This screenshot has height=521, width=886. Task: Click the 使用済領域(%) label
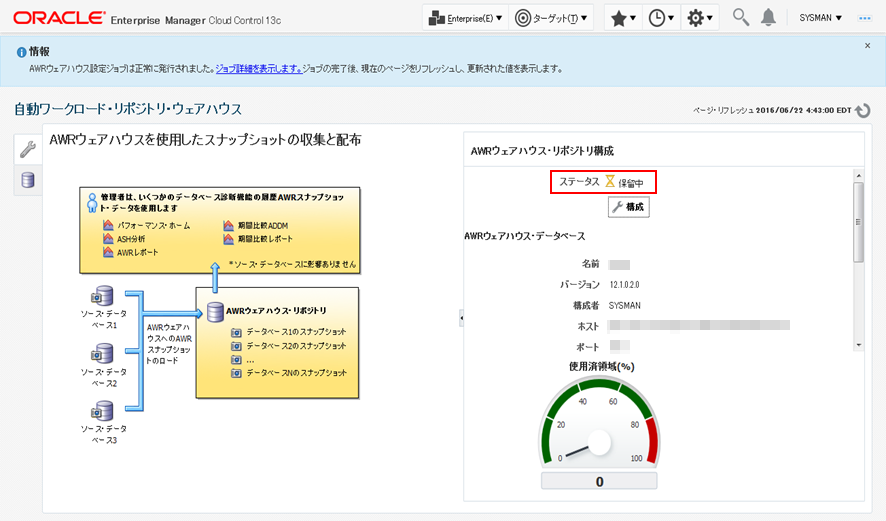pyautogui.click(x=601, y=367)
